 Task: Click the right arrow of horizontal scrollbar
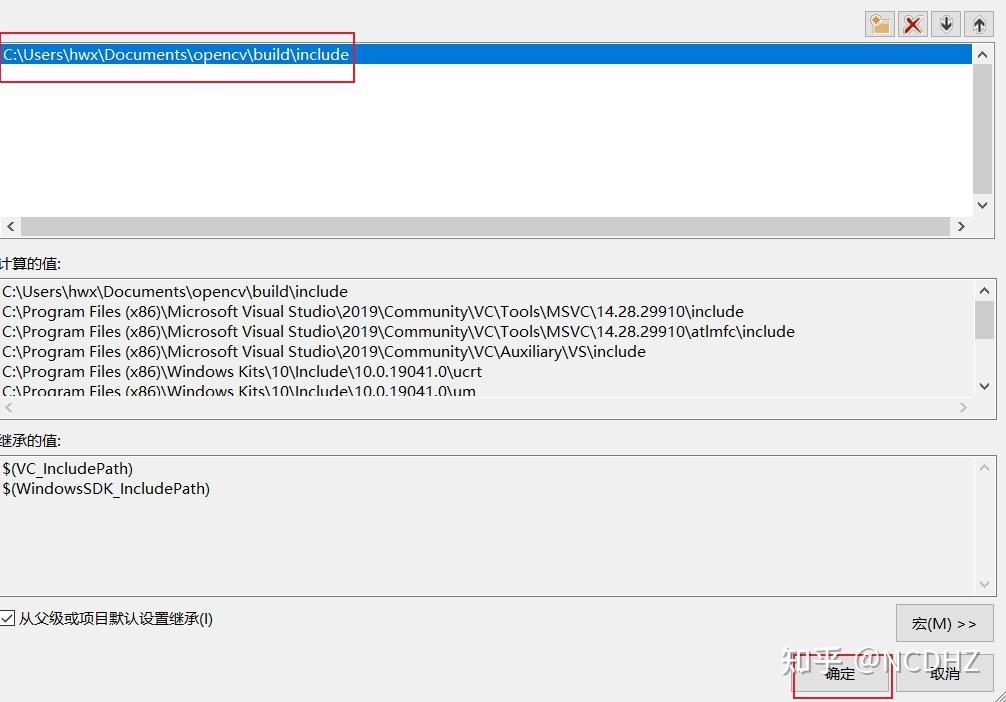tap(961, 226)
